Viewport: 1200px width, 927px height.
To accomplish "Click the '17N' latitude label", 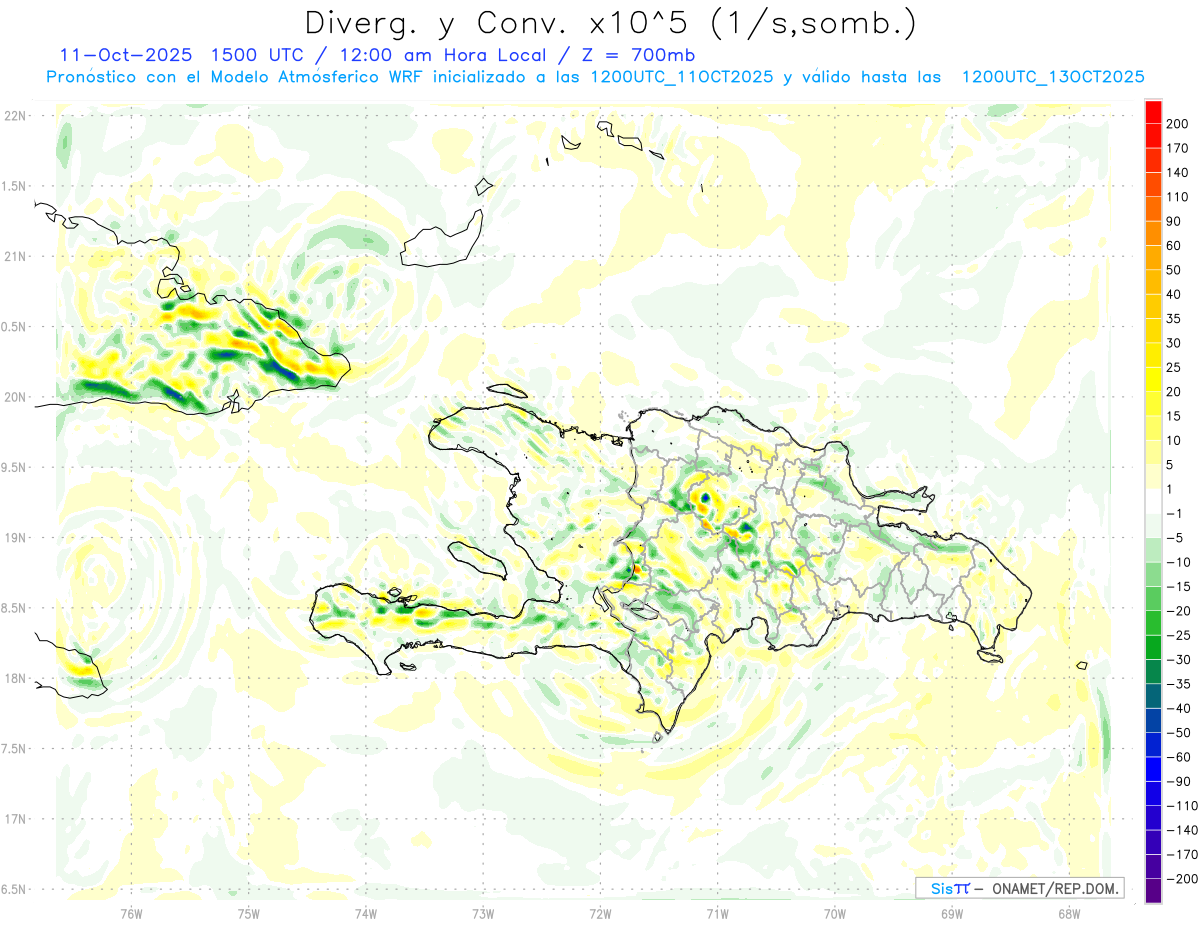I will [15, 819].
